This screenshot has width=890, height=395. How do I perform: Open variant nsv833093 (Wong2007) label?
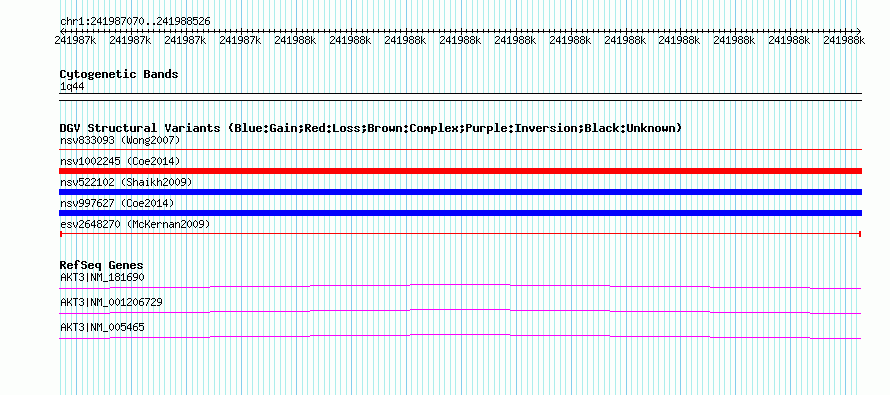[120, 140]
